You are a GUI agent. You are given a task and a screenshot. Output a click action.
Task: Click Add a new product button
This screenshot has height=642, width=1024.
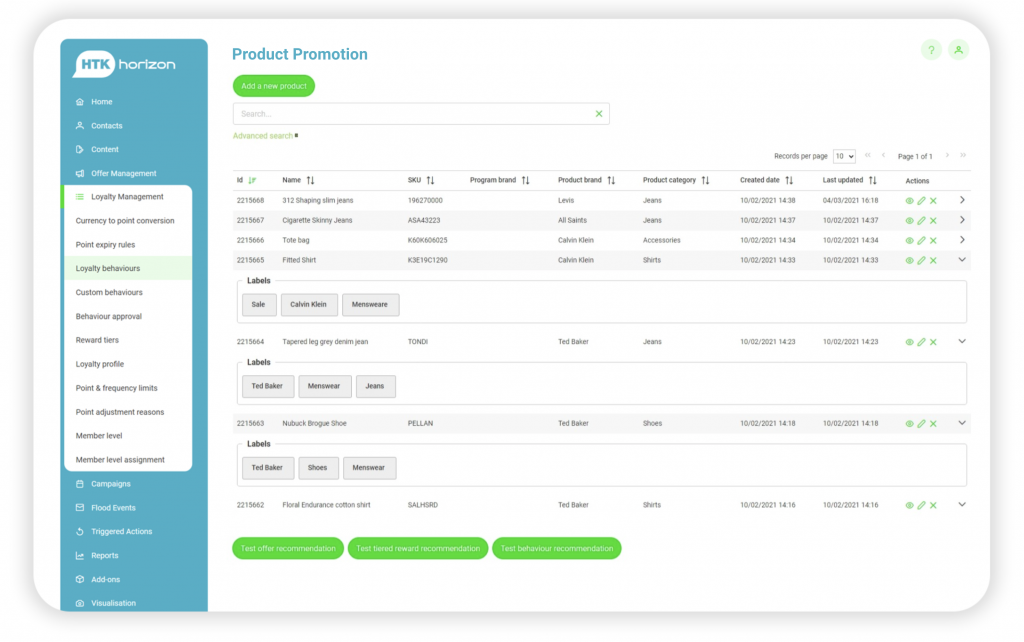click(x=274, y=86)
